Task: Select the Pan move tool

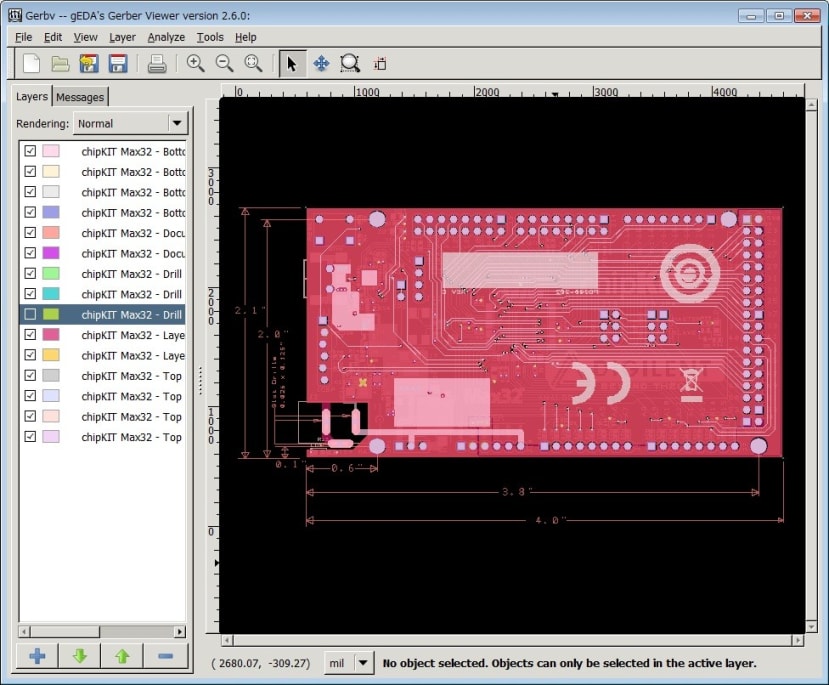Action: pos(321,64)
